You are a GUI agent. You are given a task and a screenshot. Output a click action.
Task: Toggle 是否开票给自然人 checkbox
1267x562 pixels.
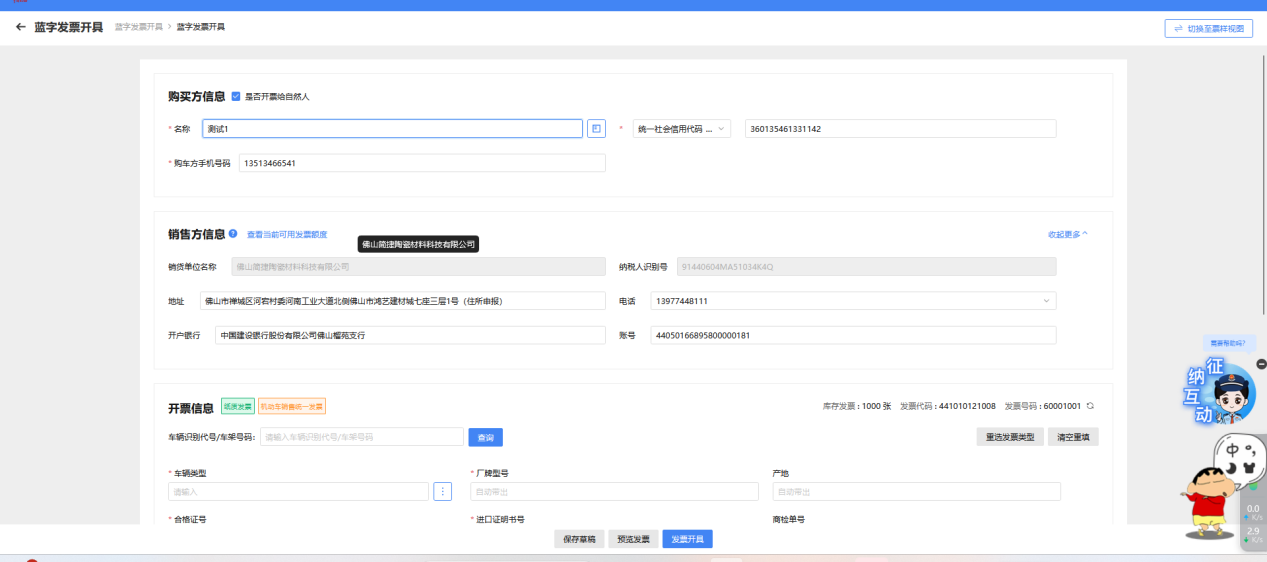(x=236, y=97)
